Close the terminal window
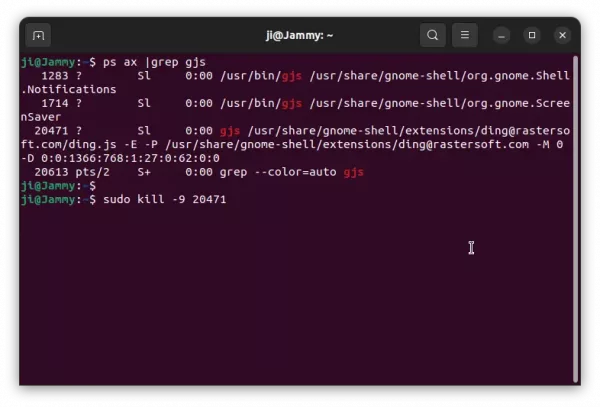The height and width of the screenshot is (407, 600). (562, 35)
